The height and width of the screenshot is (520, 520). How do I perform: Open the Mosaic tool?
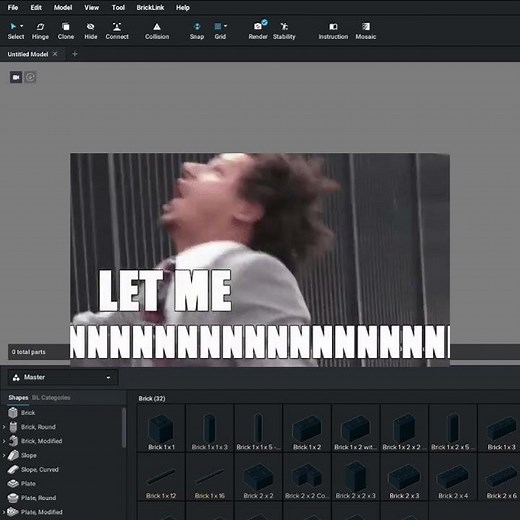click(x=365, y=31)
